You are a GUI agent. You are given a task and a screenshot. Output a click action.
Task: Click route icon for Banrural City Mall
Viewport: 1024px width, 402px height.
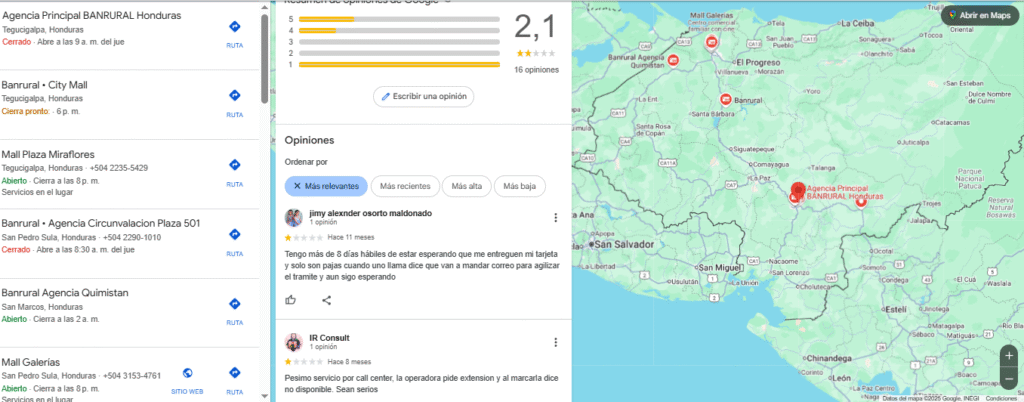click(234, 96)
